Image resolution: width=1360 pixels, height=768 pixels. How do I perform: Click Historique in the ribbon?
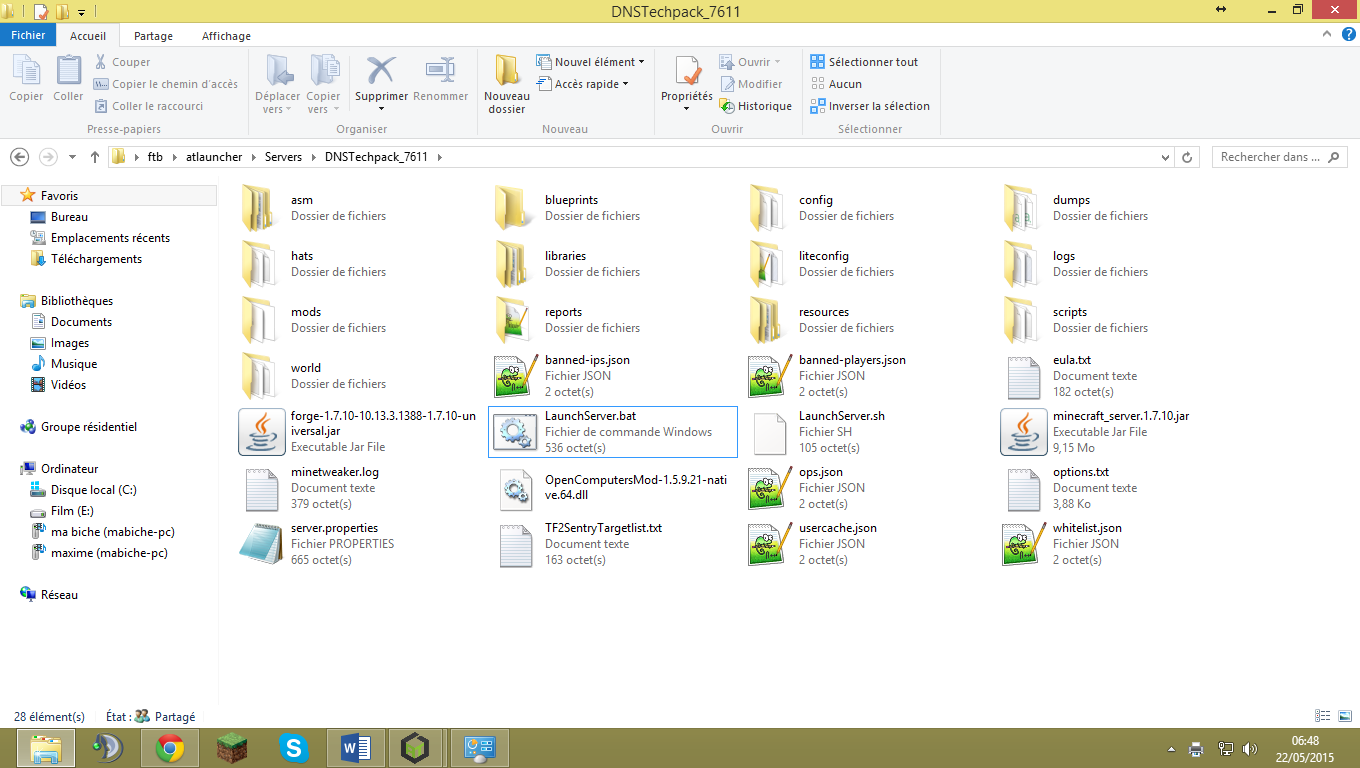(756, 106)
